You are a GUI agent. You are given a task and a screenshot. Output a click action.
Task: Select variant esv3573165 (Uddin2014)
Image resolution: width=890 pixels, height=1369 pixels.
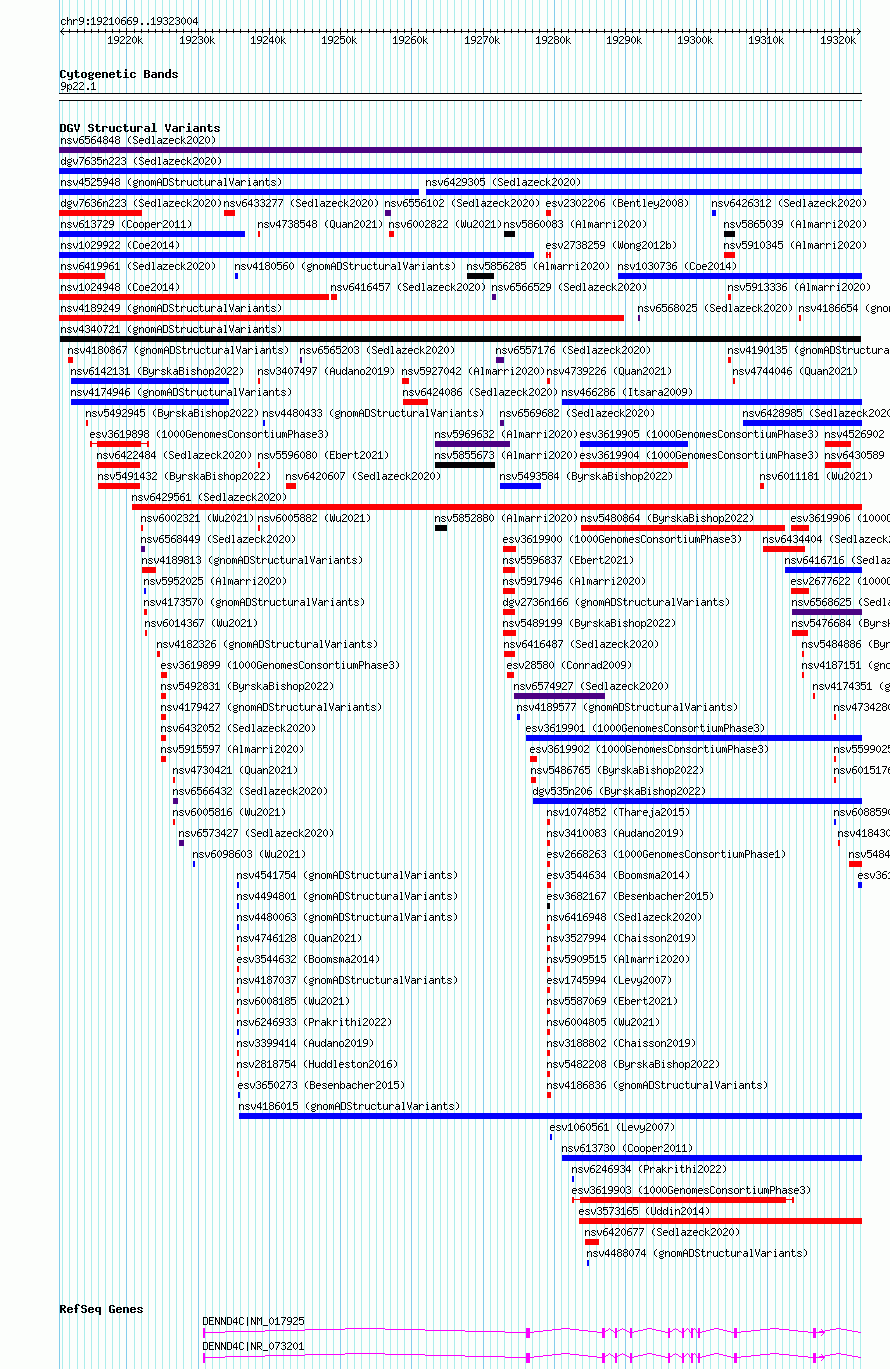[644, 1211]
